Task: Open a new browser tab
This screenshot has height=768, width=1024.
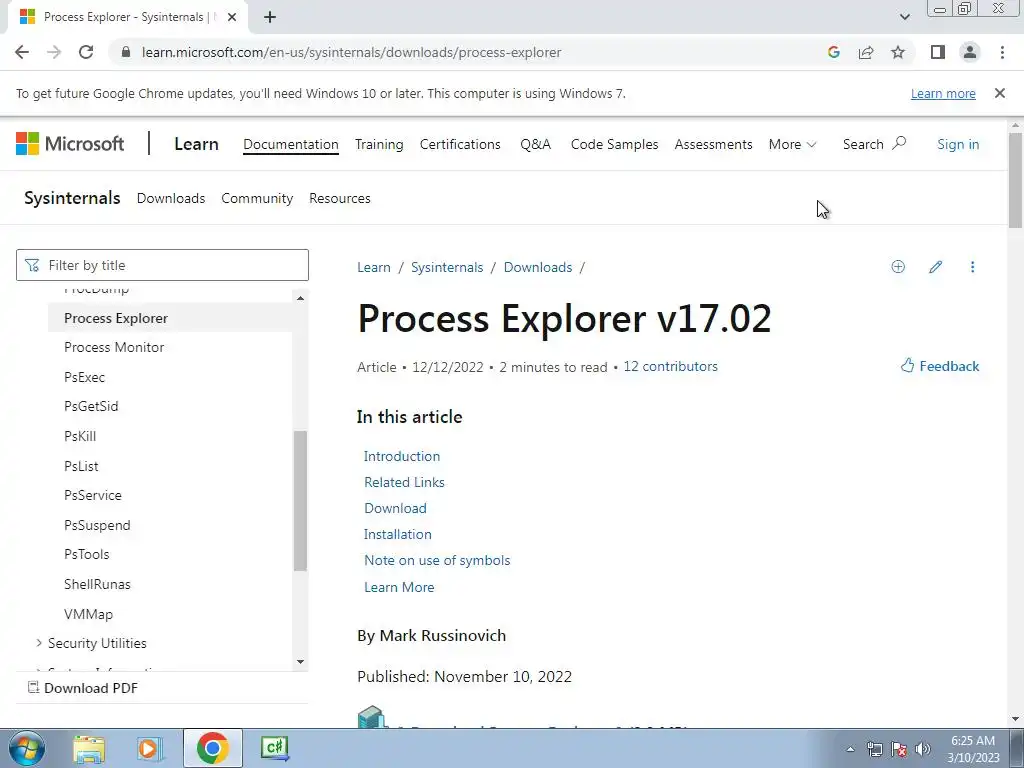Action: (270, 17)
